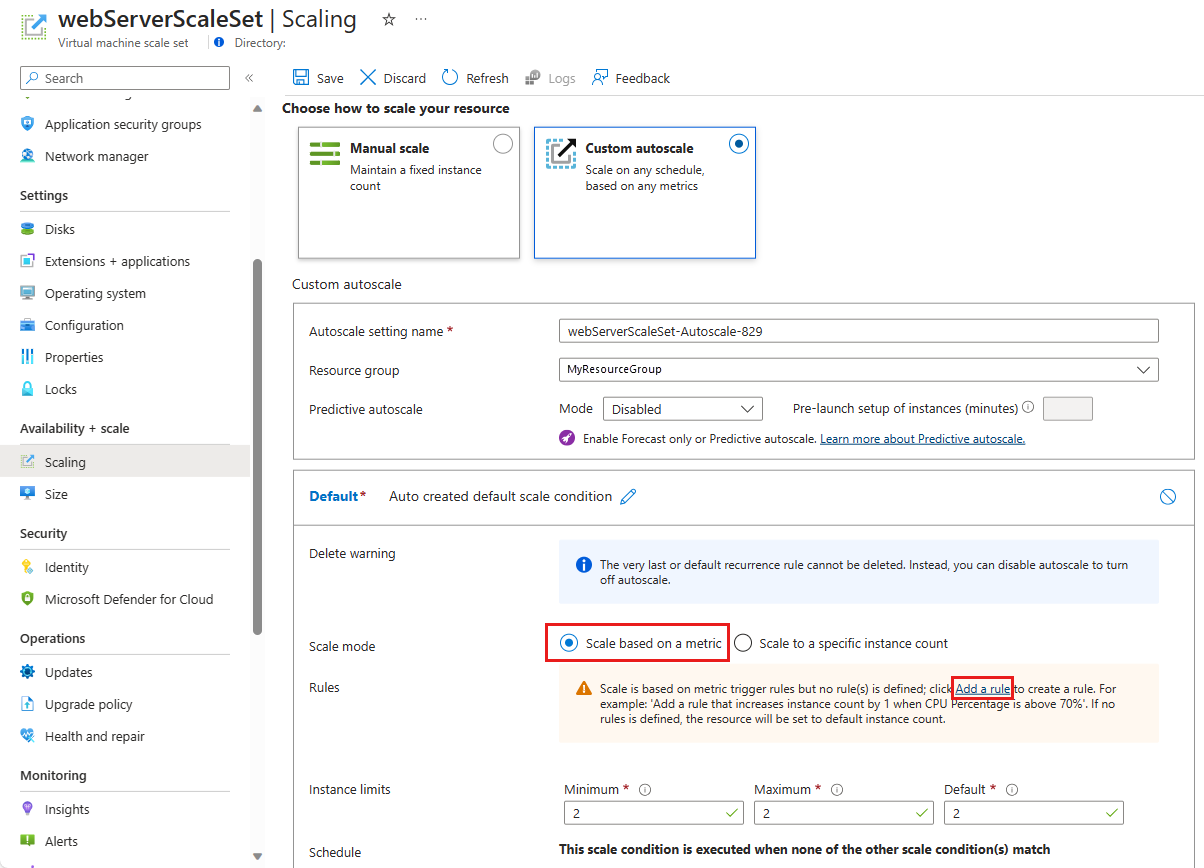
Task: Click the Configuration icon in sidebar
Action: [x=27, y=325]
